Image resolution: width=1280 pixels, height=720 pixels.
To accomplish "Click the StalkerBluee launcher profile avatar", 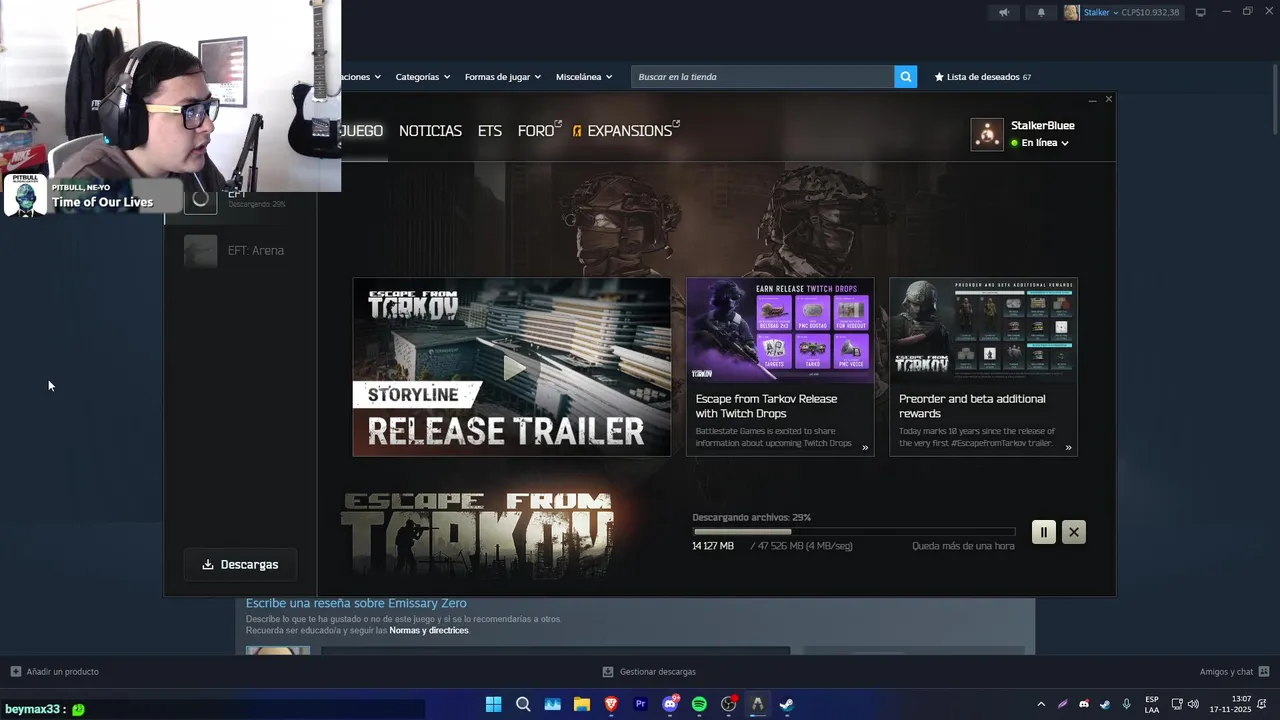I will tap(987, 134).
